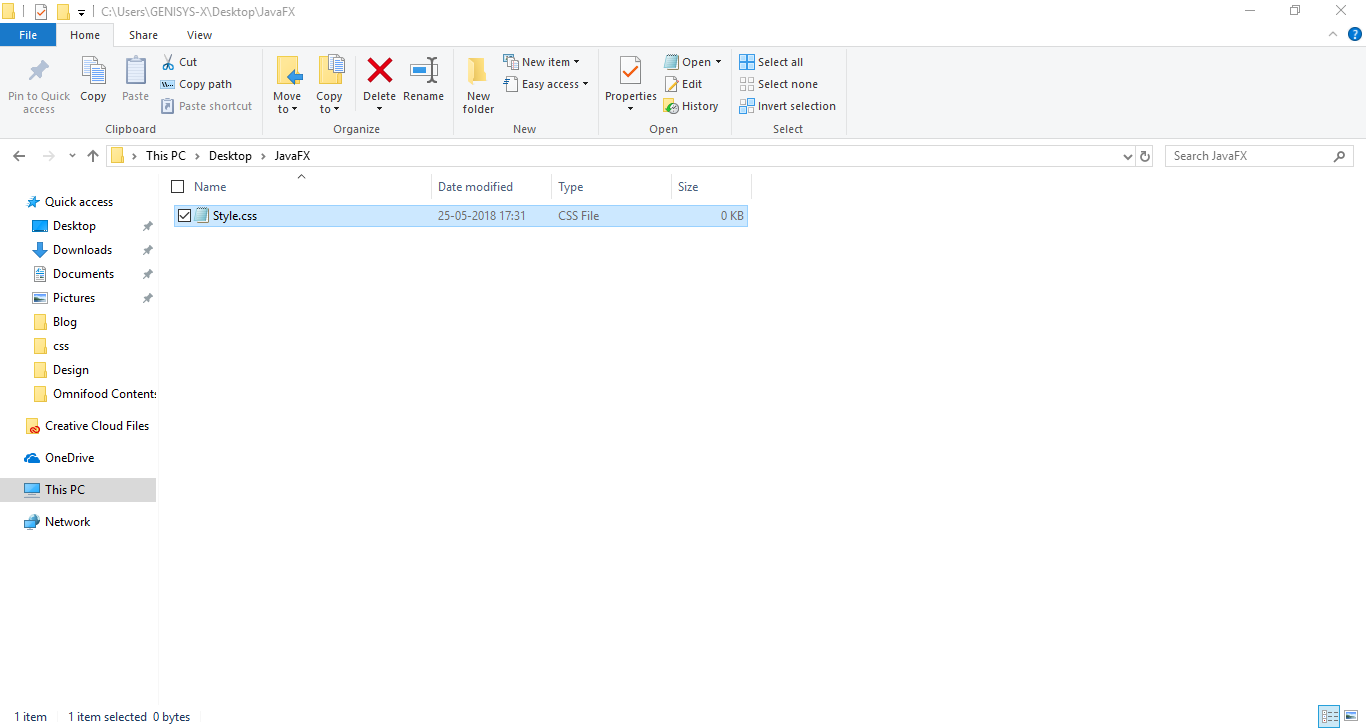The image size is (1366, 728).
Task: Open the Delete options arrow
Action: pos(380,109)
